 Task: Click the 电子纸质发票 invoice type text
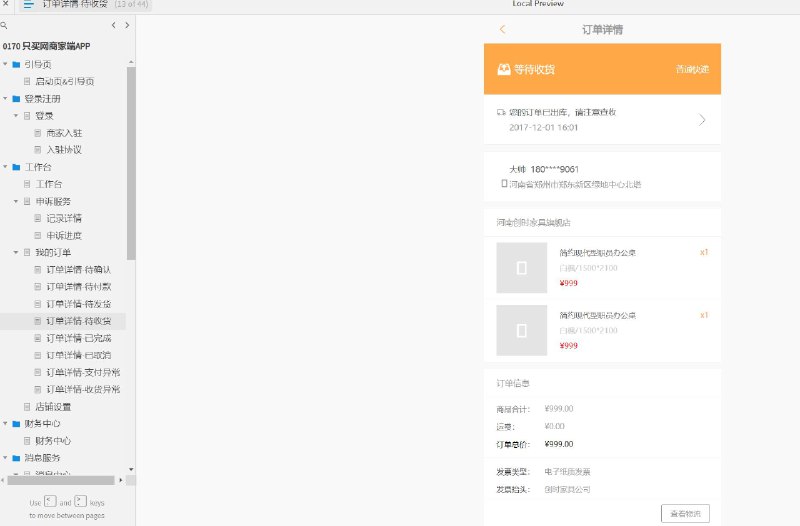pos(567,472)
